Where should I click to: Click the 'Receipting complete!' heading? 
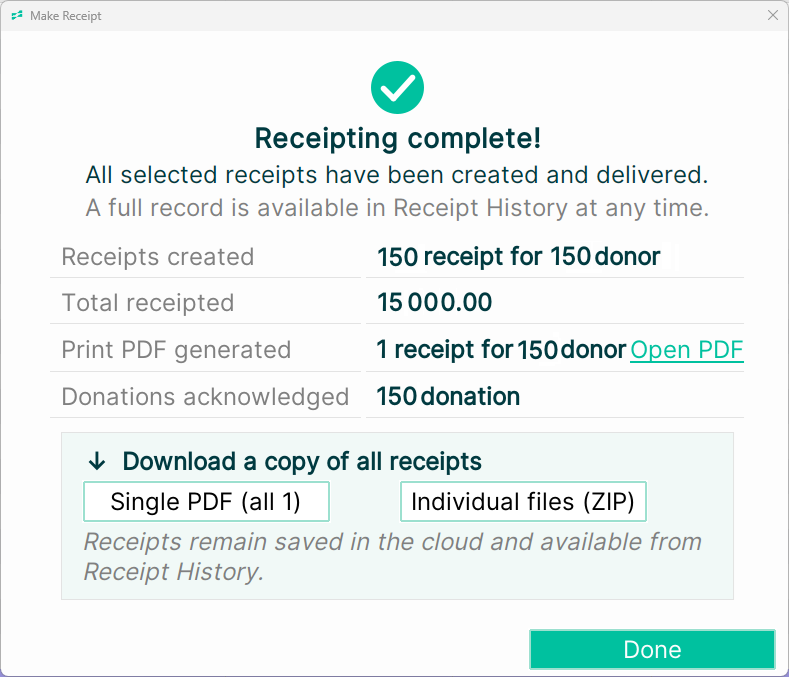pyautogui.click(x=398, y=138)
